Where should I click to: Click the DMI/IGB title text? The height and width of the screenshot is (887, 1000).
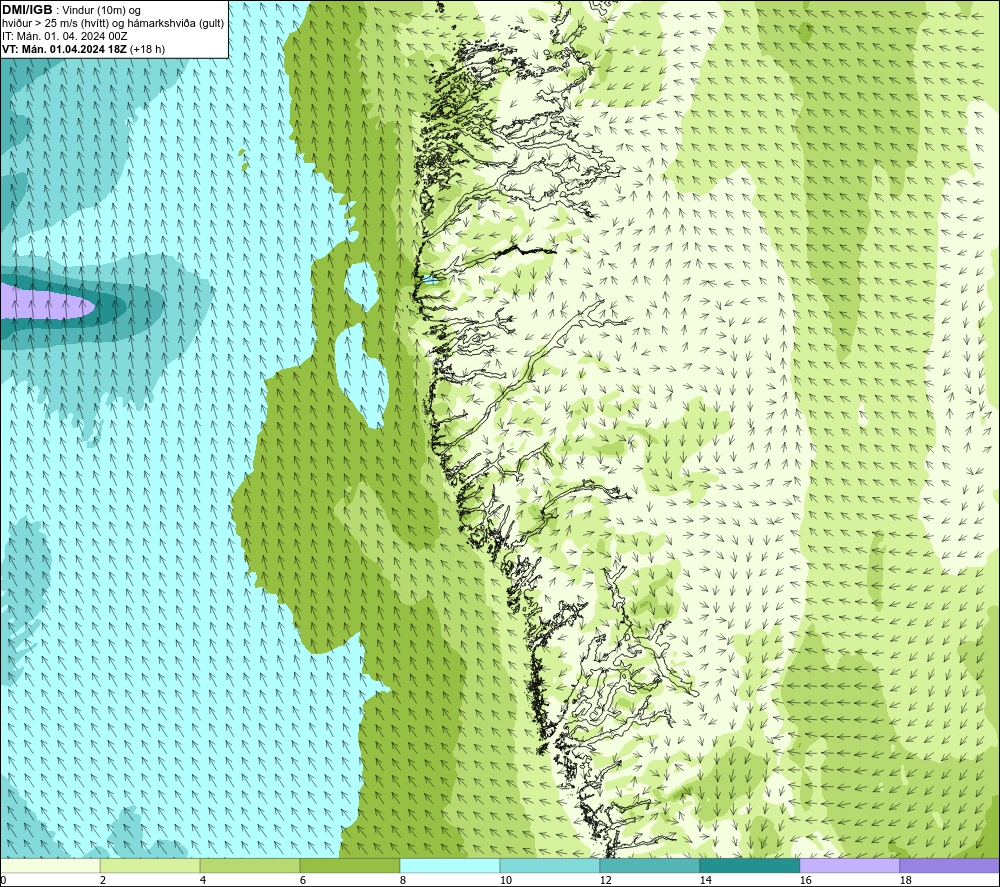[x=27, y=10]
